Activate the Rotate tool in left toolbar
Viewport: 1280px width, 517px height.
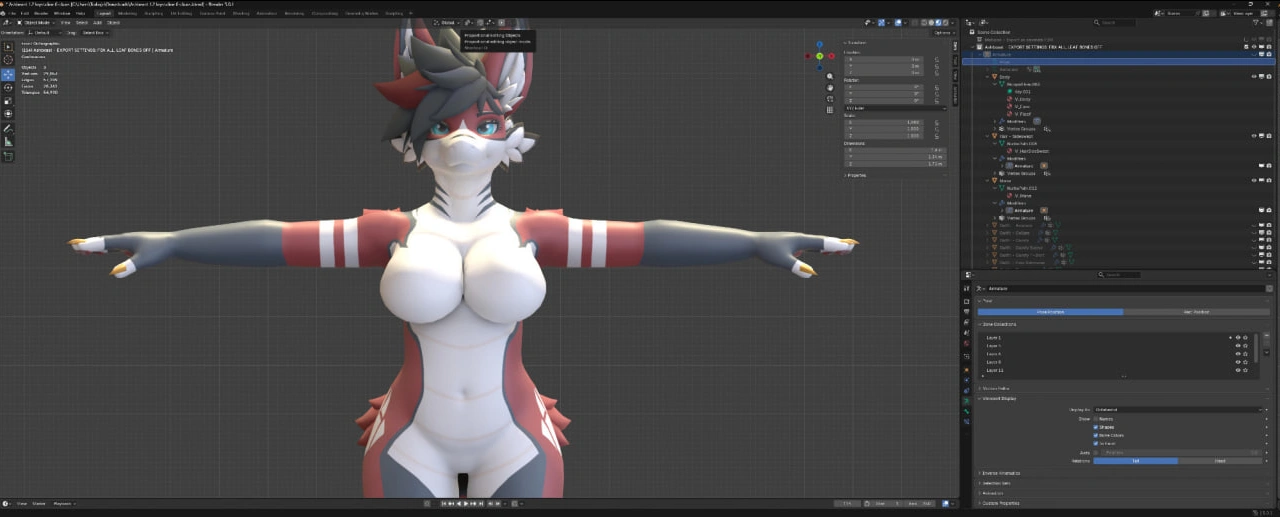(8, 88)
